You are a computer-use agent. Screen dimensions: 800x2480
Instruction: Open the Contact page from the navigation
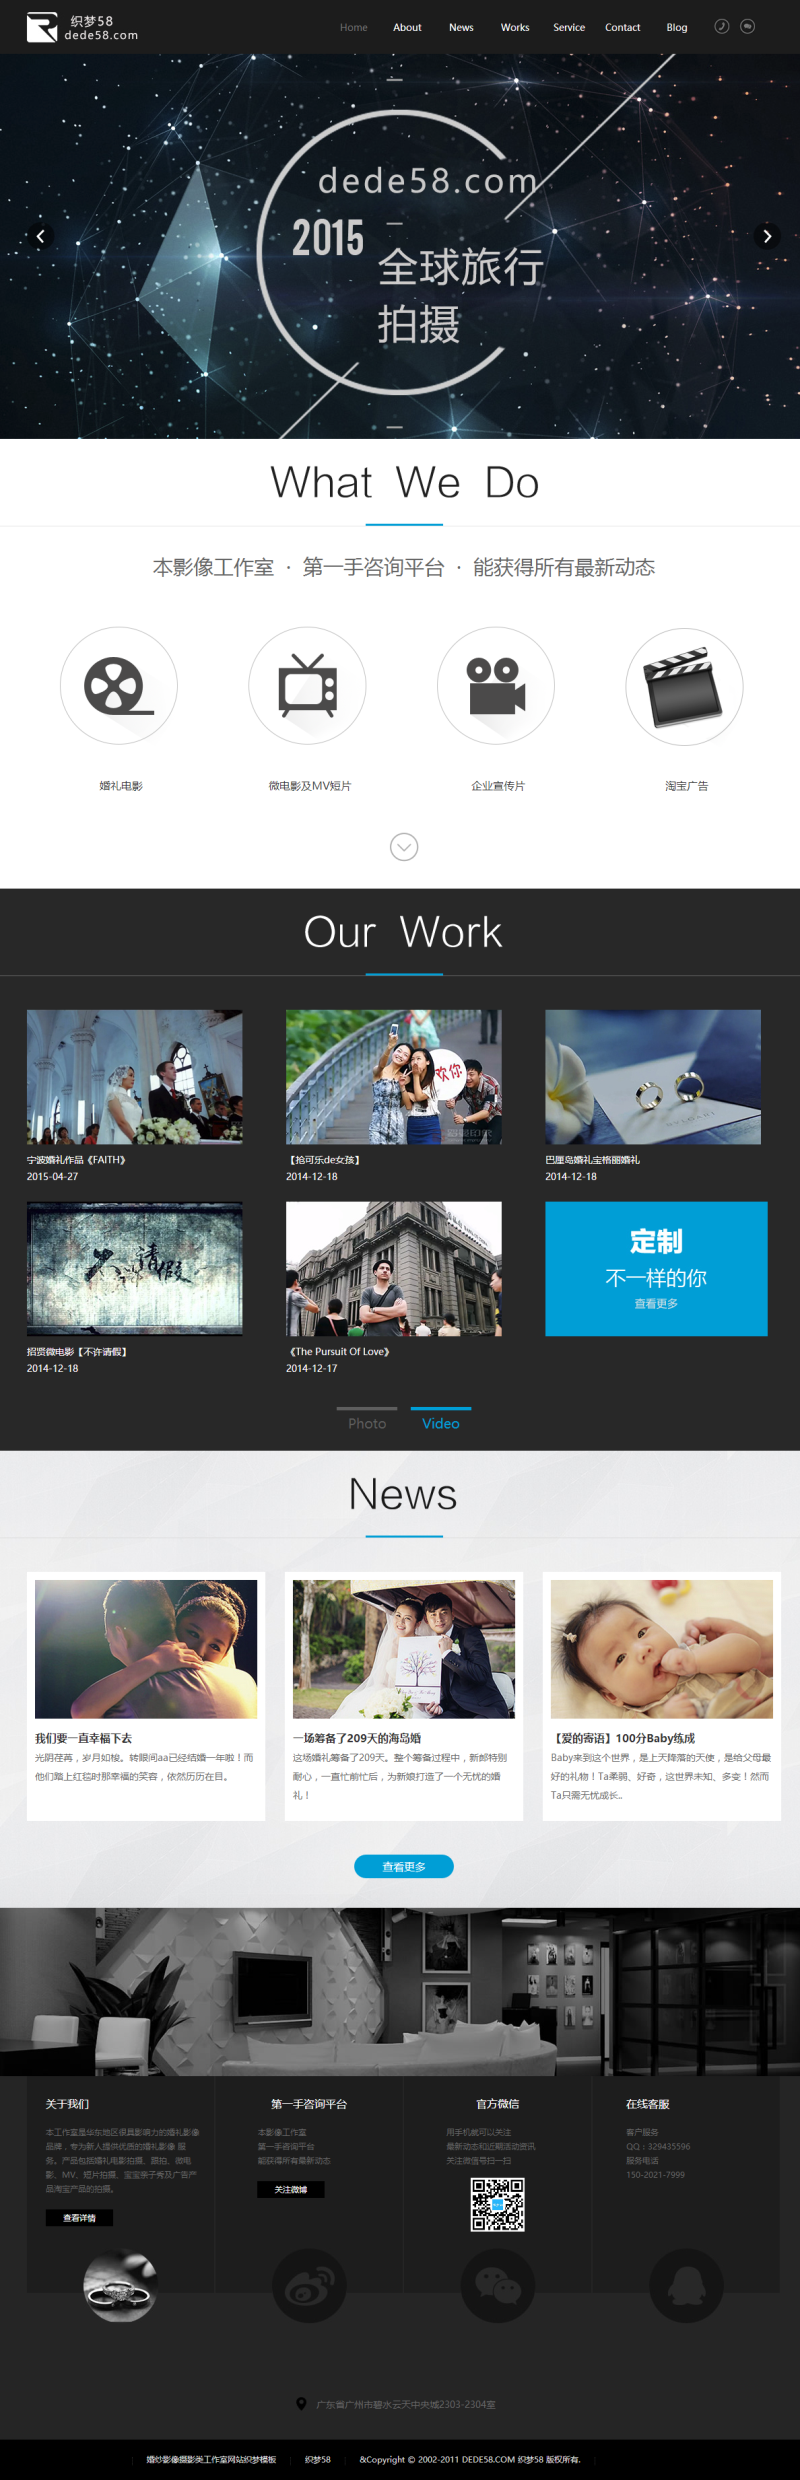pyautogui.click(x=622, y=27)
